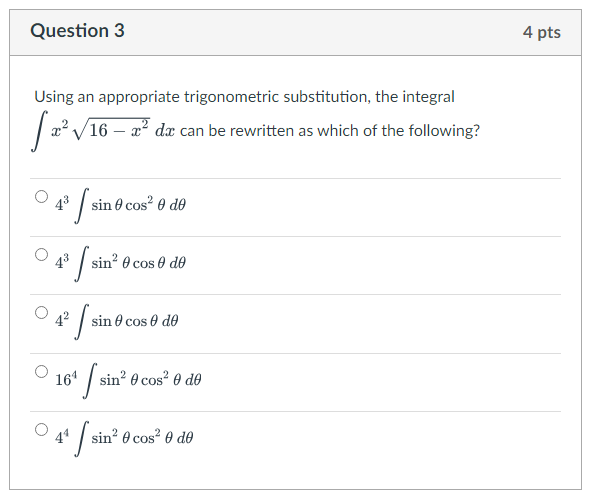Click the 4³ coefficient of the first option
This screenshot has width=594, height=498.
pyautogui.click(x=62, y=203)
